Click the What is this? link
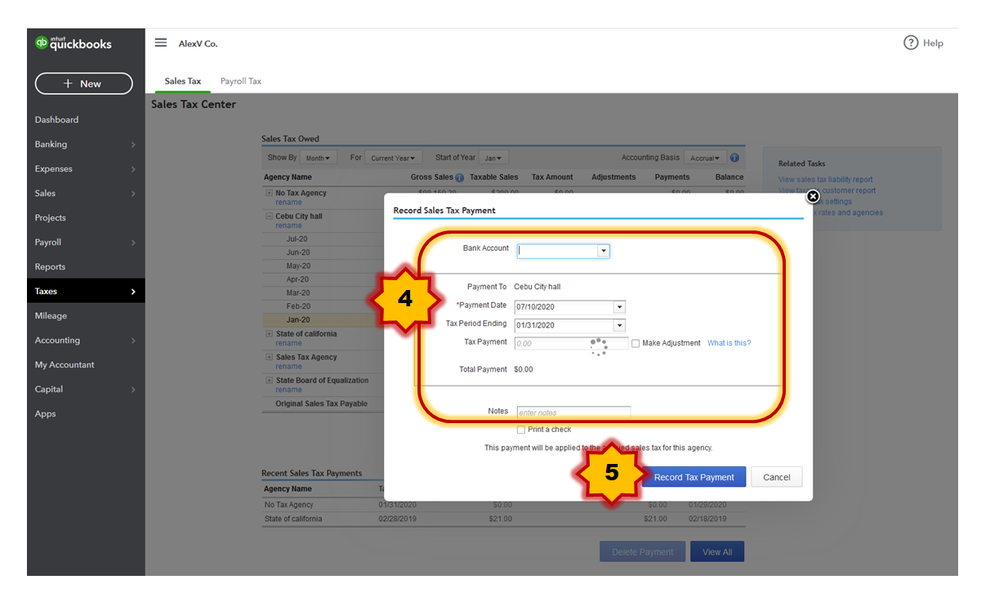Screen dimensions: 999x602 point(729,343)
